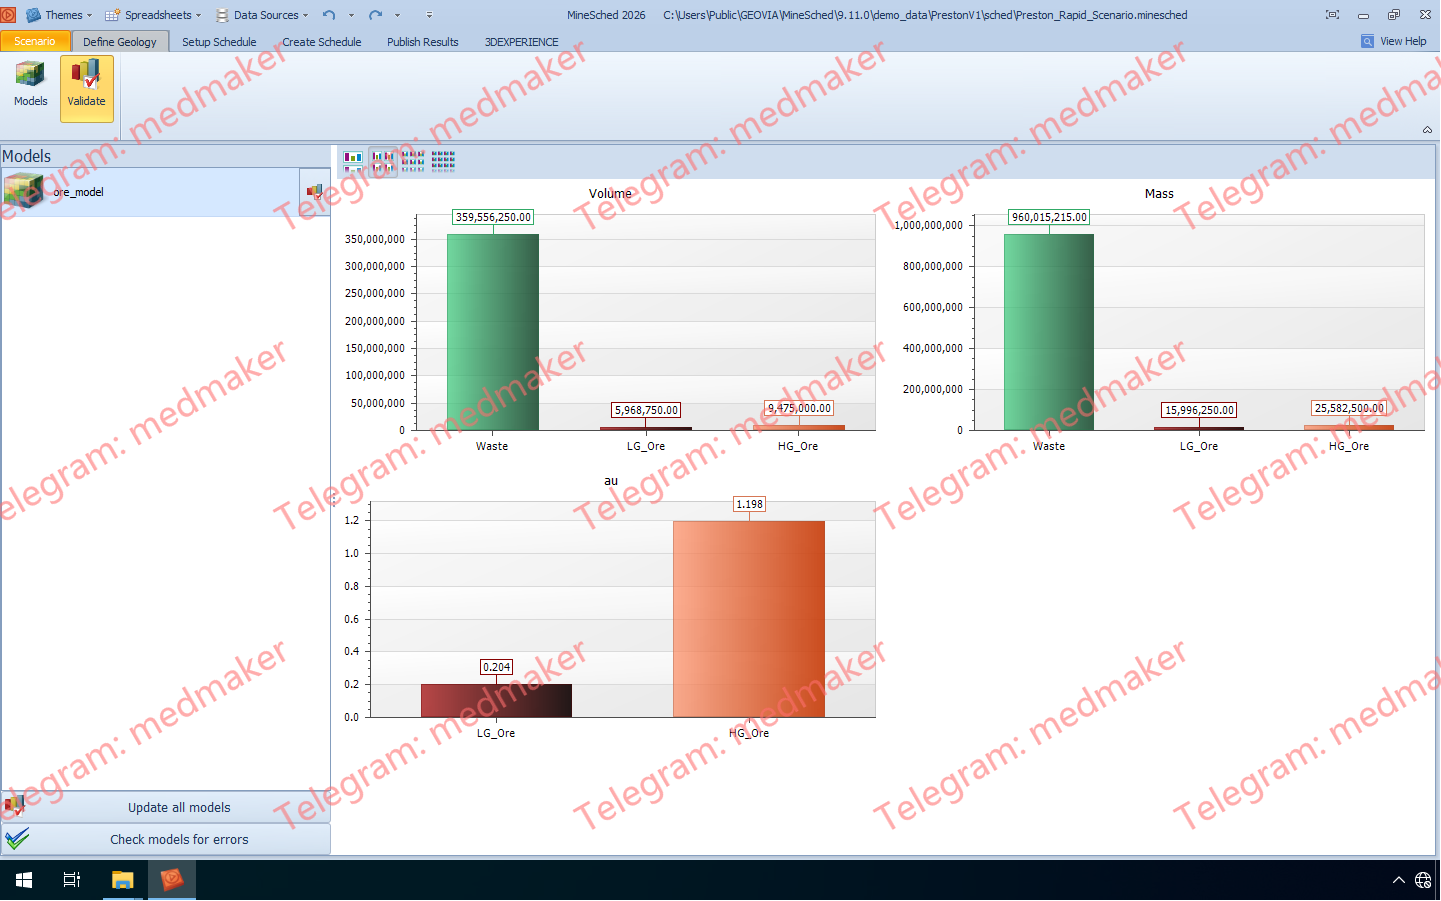1441x901 pixels.
Task: Open the Themes dropdown
Action: (60, 15)
